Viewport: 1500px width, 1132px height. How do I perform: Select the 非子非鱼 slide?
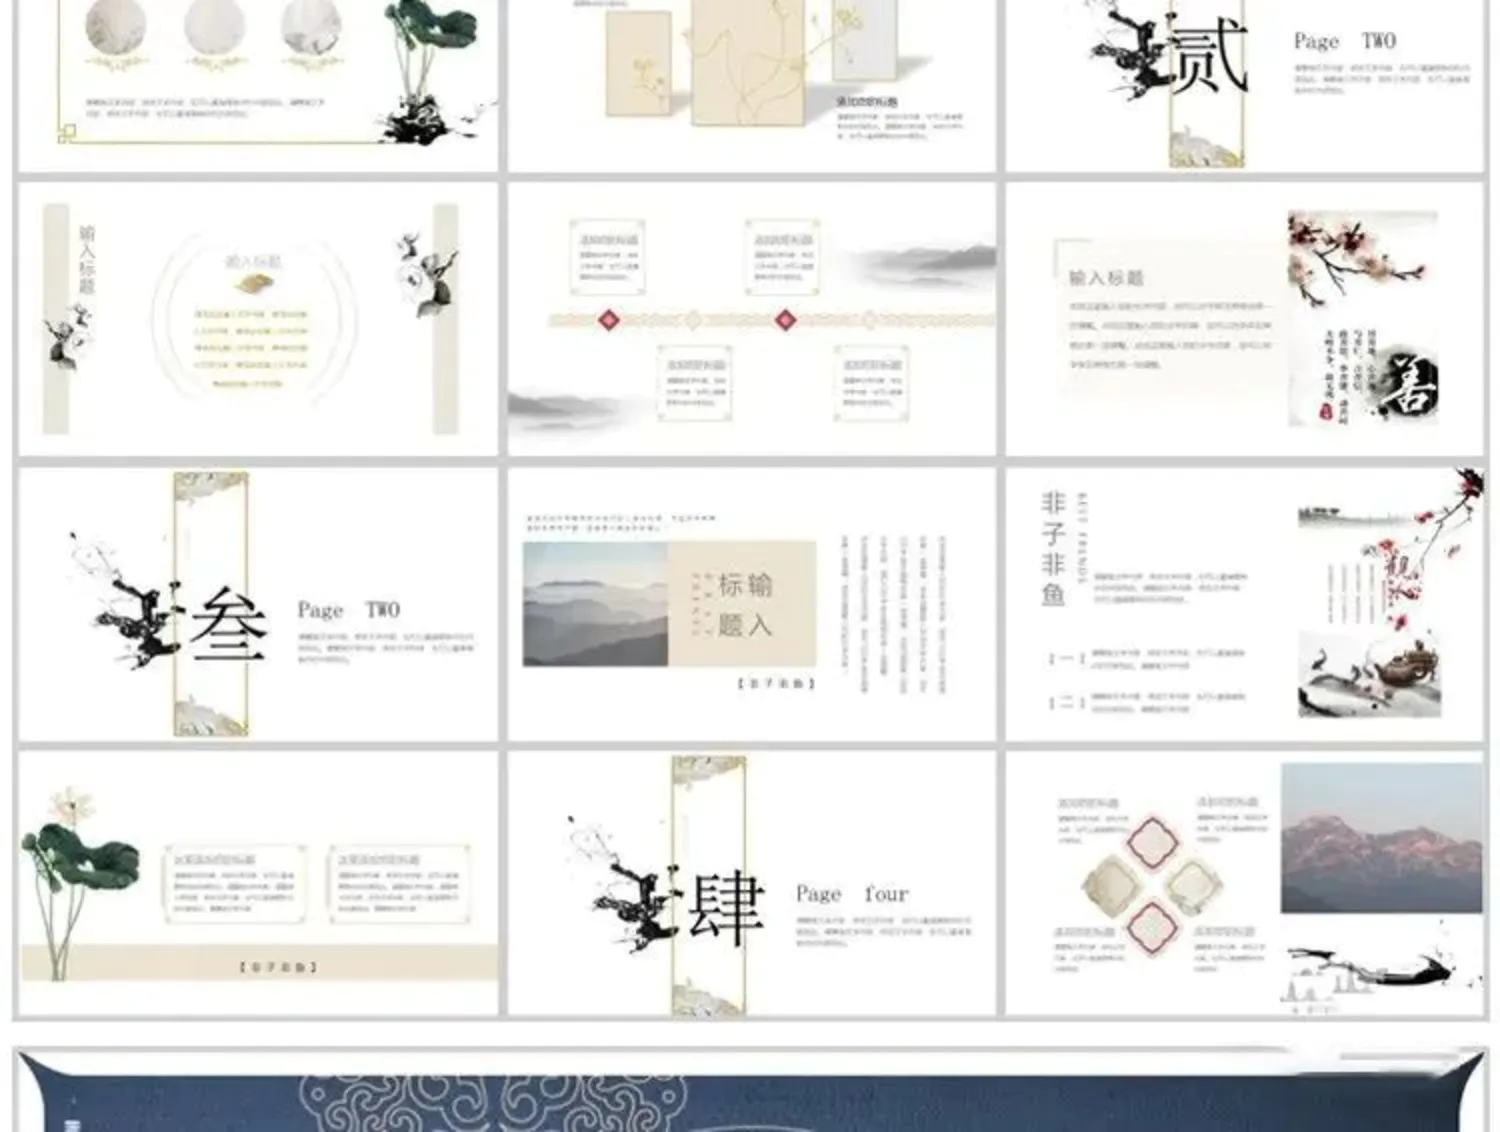[x=1245, y=605]
